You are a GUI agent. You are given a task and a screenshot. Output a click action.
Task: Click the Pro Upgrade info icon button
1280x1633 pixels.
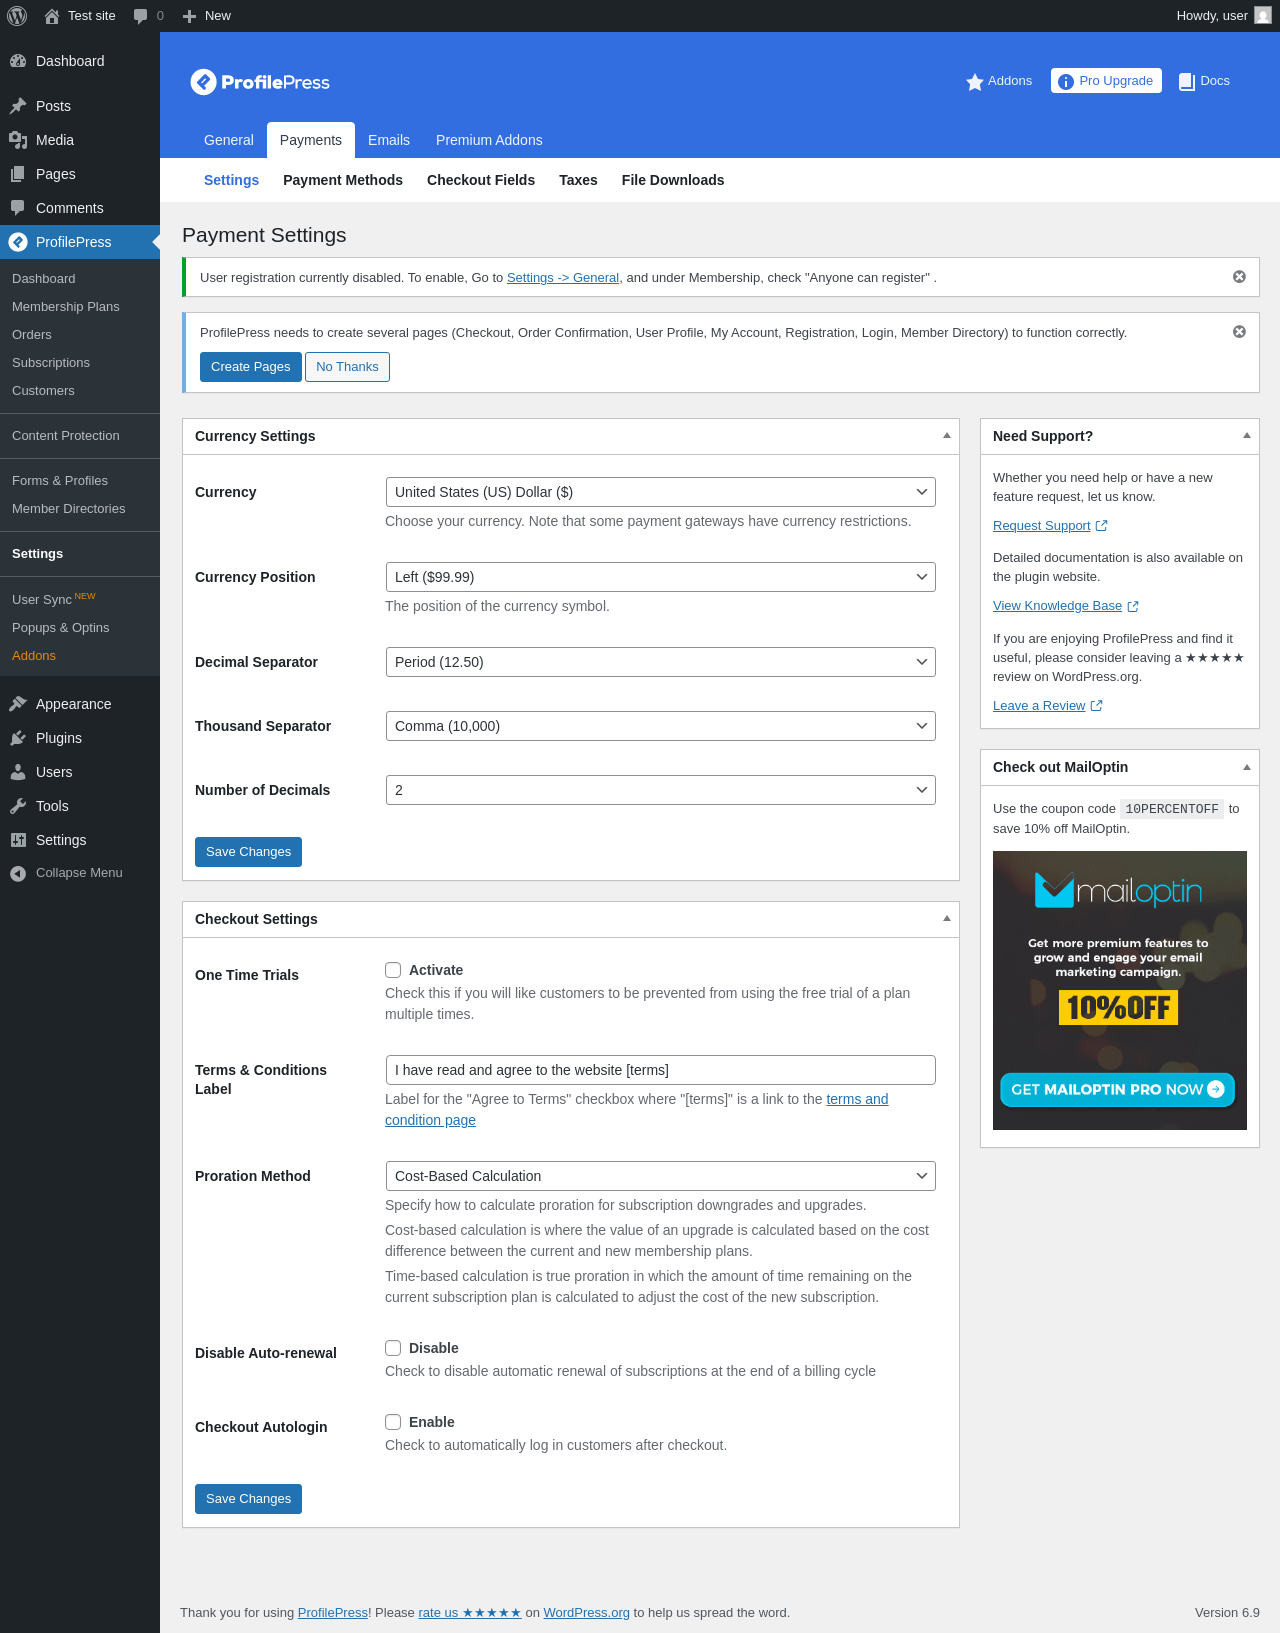click(x=1066, y=82)
